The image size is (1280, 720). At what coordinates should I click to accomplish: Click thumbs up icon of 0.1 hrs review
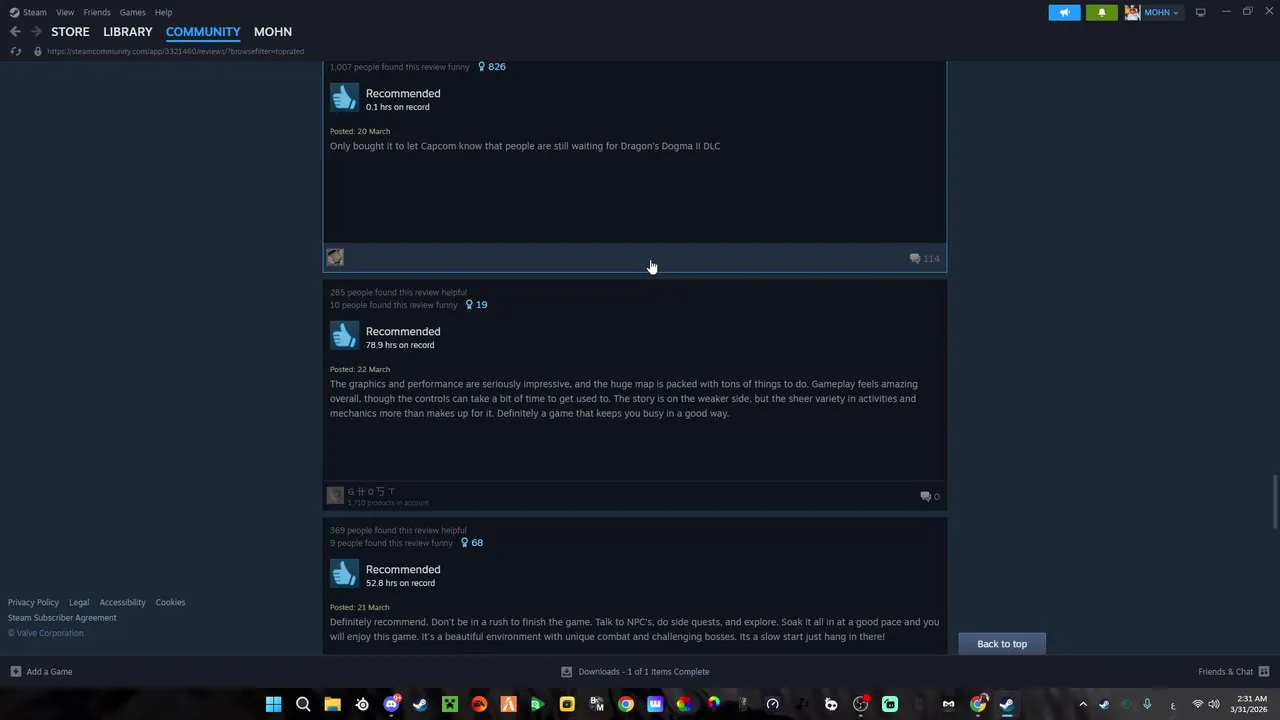click(344, 98)
